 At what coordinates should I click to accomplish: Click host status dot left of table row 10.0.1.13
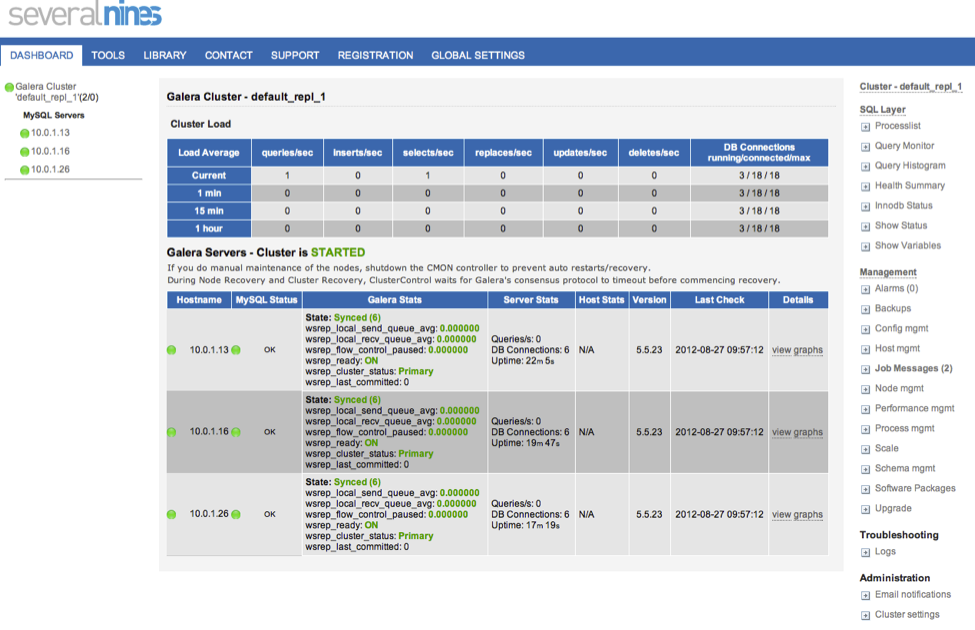point(172,350)
